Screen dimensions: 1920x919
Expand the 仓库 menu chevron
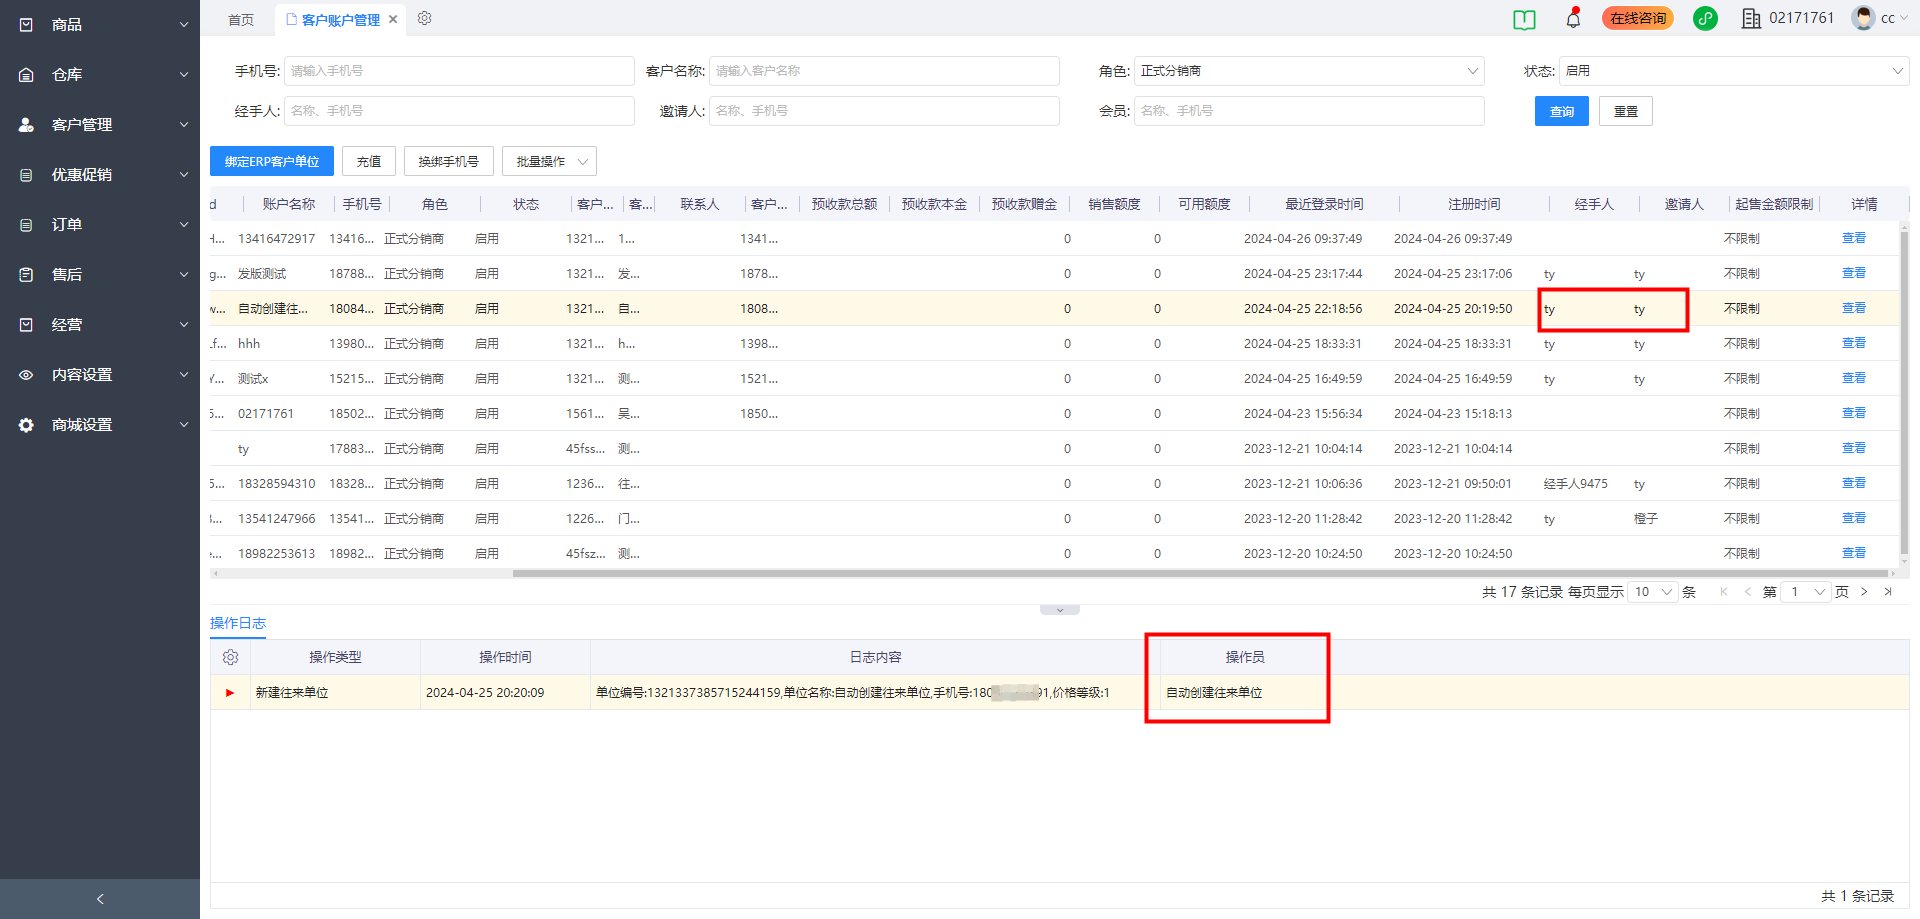coord(184,74)
